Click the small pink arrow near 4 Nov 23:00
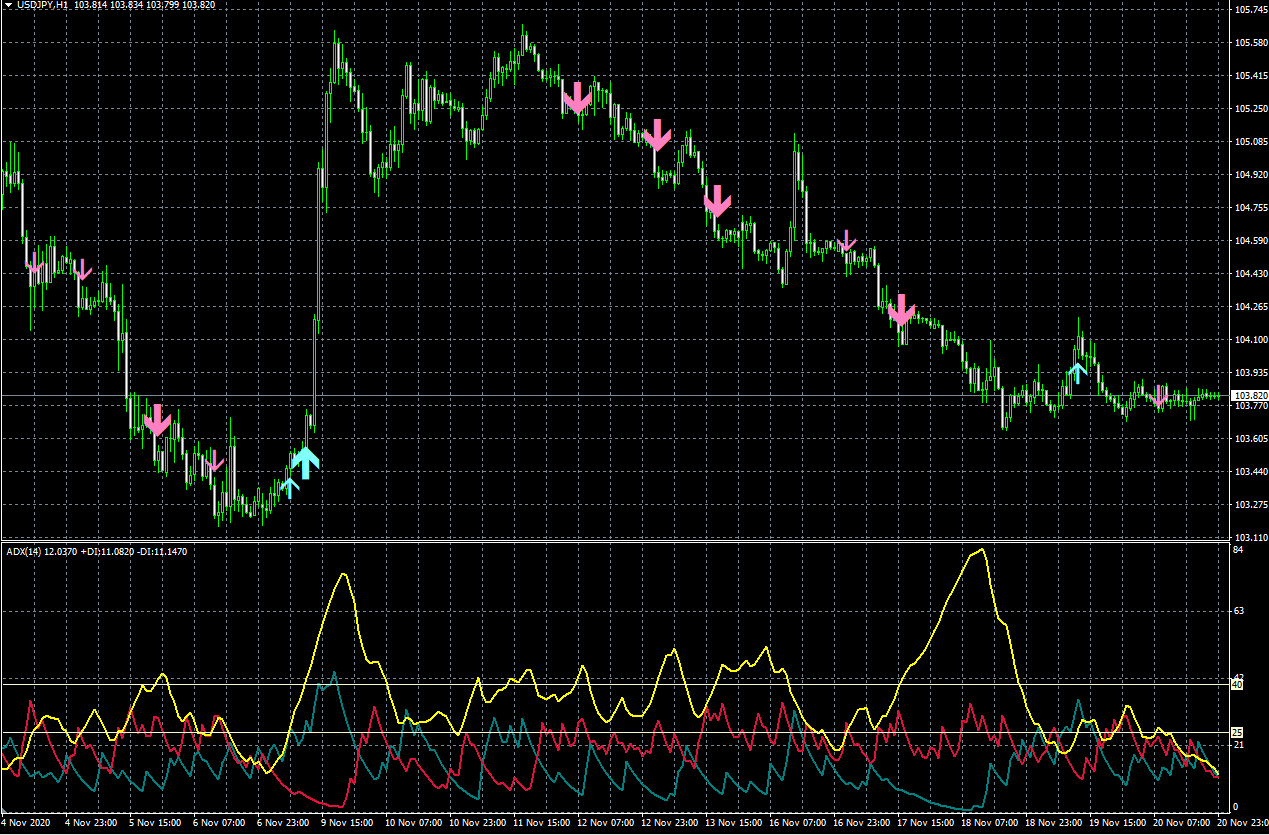 (82, 269)
